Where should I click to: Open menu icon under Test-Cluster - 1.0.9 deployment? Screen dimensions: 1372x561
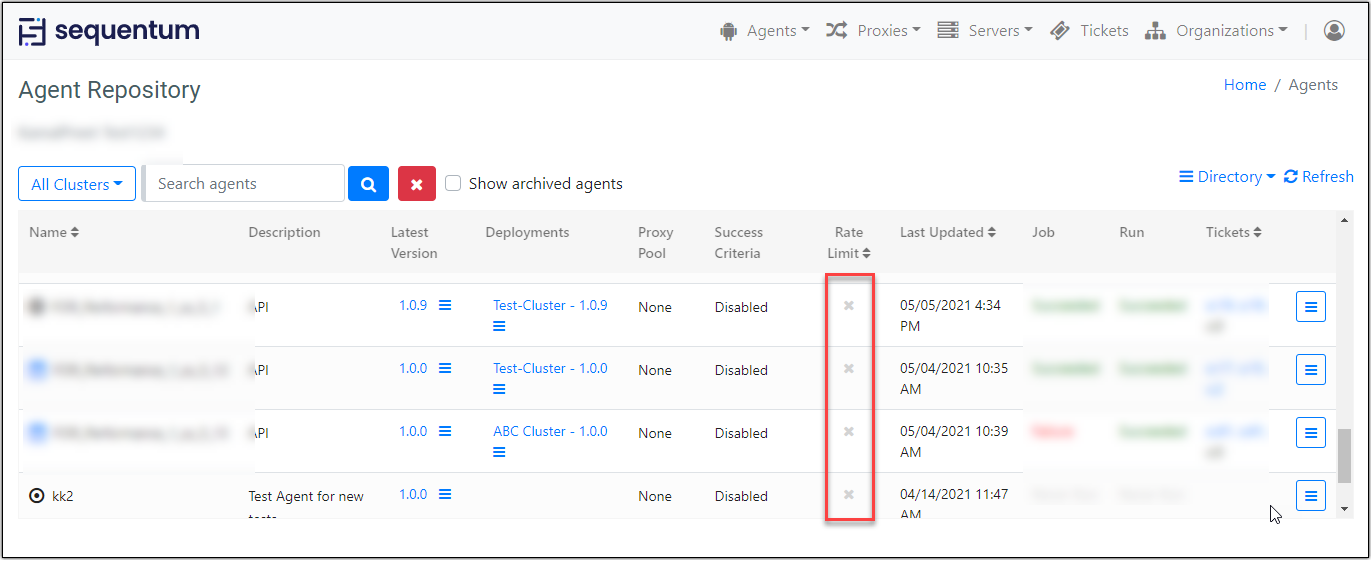point(499,326)
